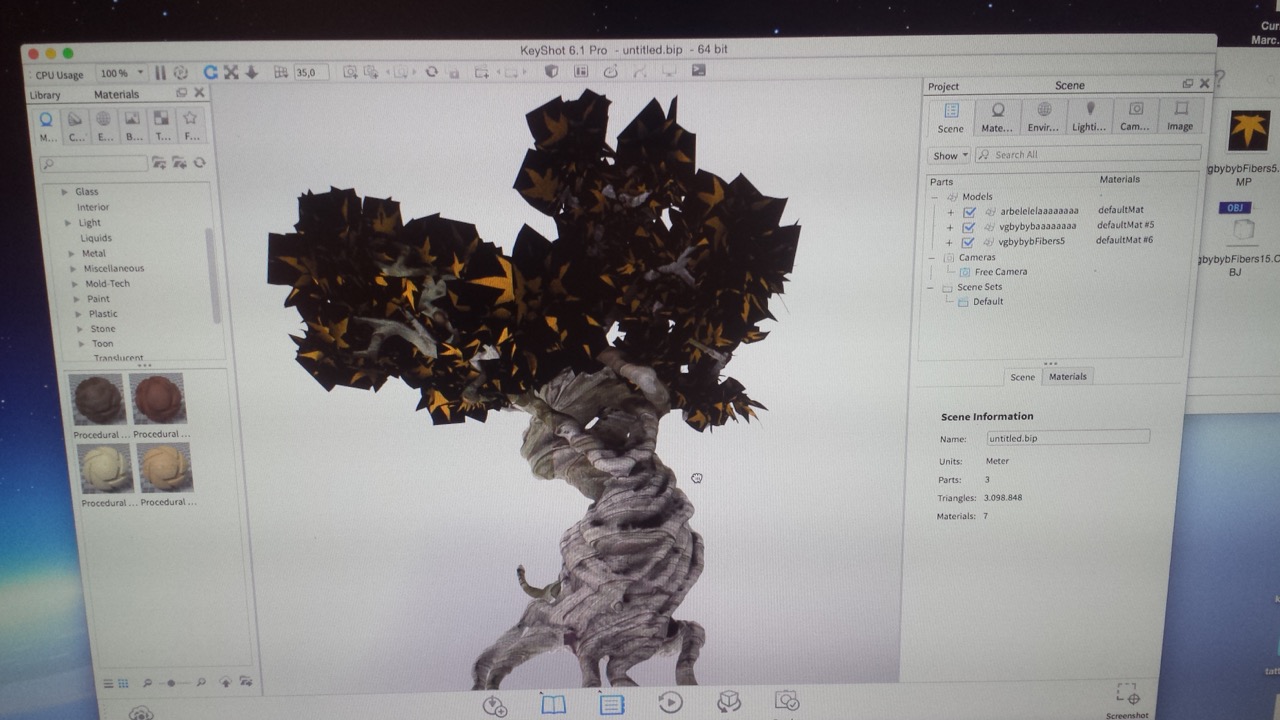Click the crossed-arrows icon in top toolbar

pyautogui.click(x=231, y=72)
